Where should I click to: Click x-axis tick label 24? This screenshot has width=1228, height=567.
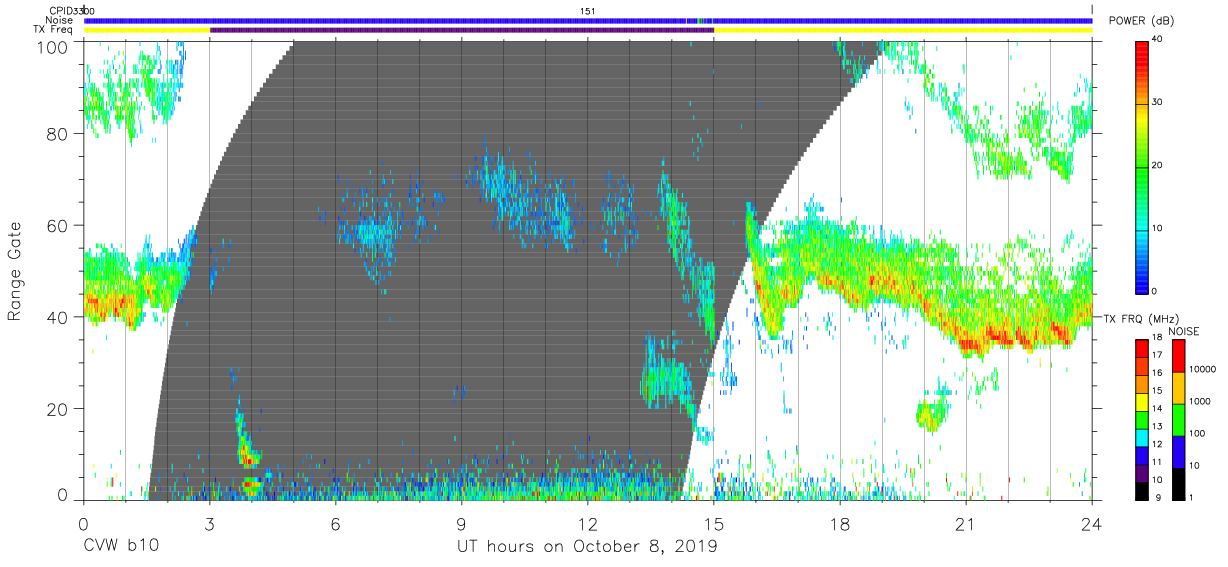[x=1091, y=524]
